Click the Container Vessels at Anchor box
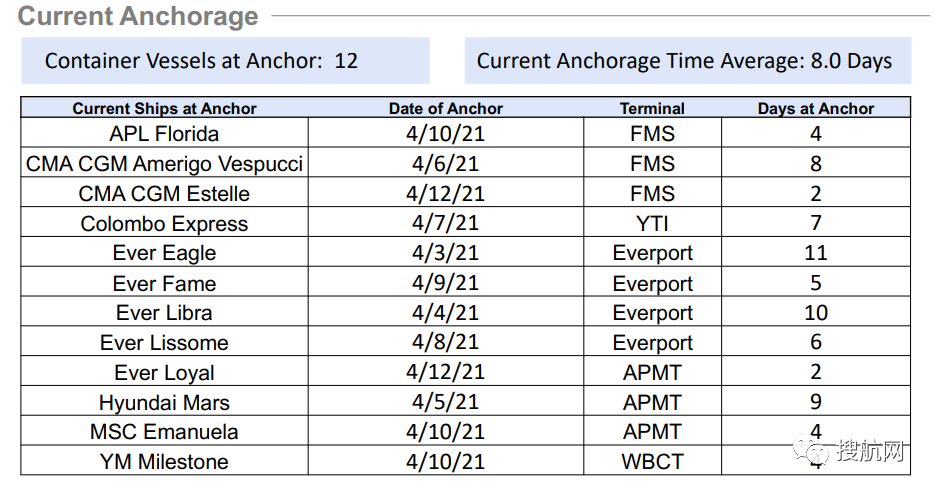The height and width of the screenshot is (492, 935). tap(225, 61)
